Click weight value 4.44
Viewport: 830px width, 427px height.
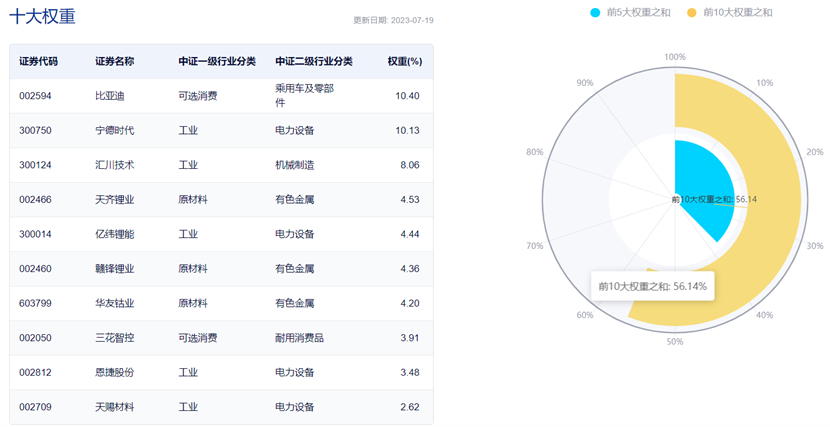tap(410, 234)
